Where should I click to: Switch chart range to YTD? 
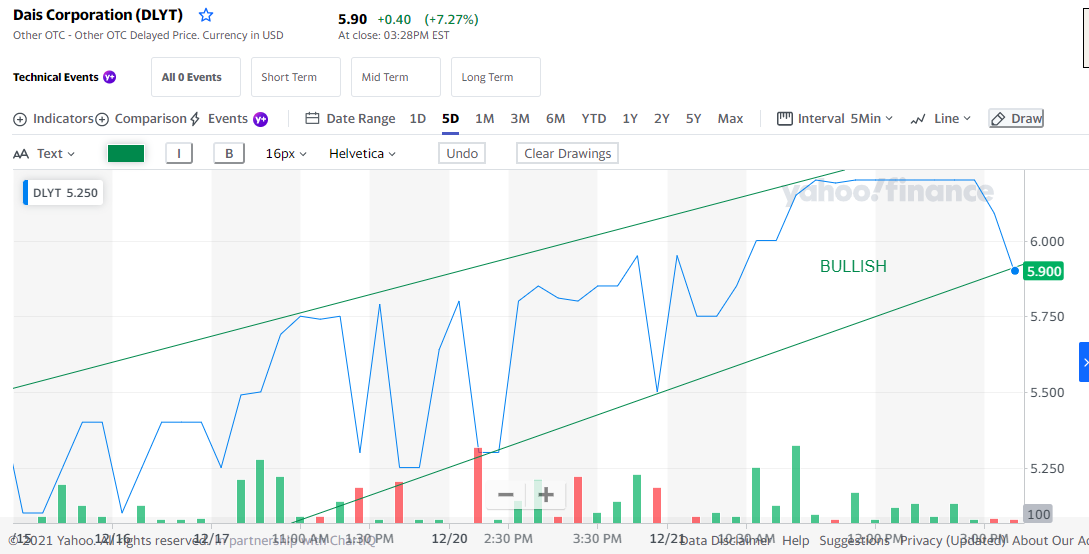[594, 119]
